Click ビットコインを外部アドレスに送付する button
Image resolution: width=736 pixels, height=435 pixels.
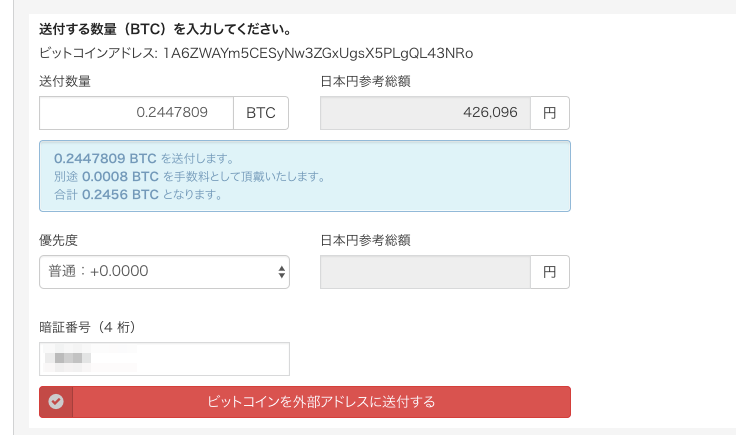[305, 402]
